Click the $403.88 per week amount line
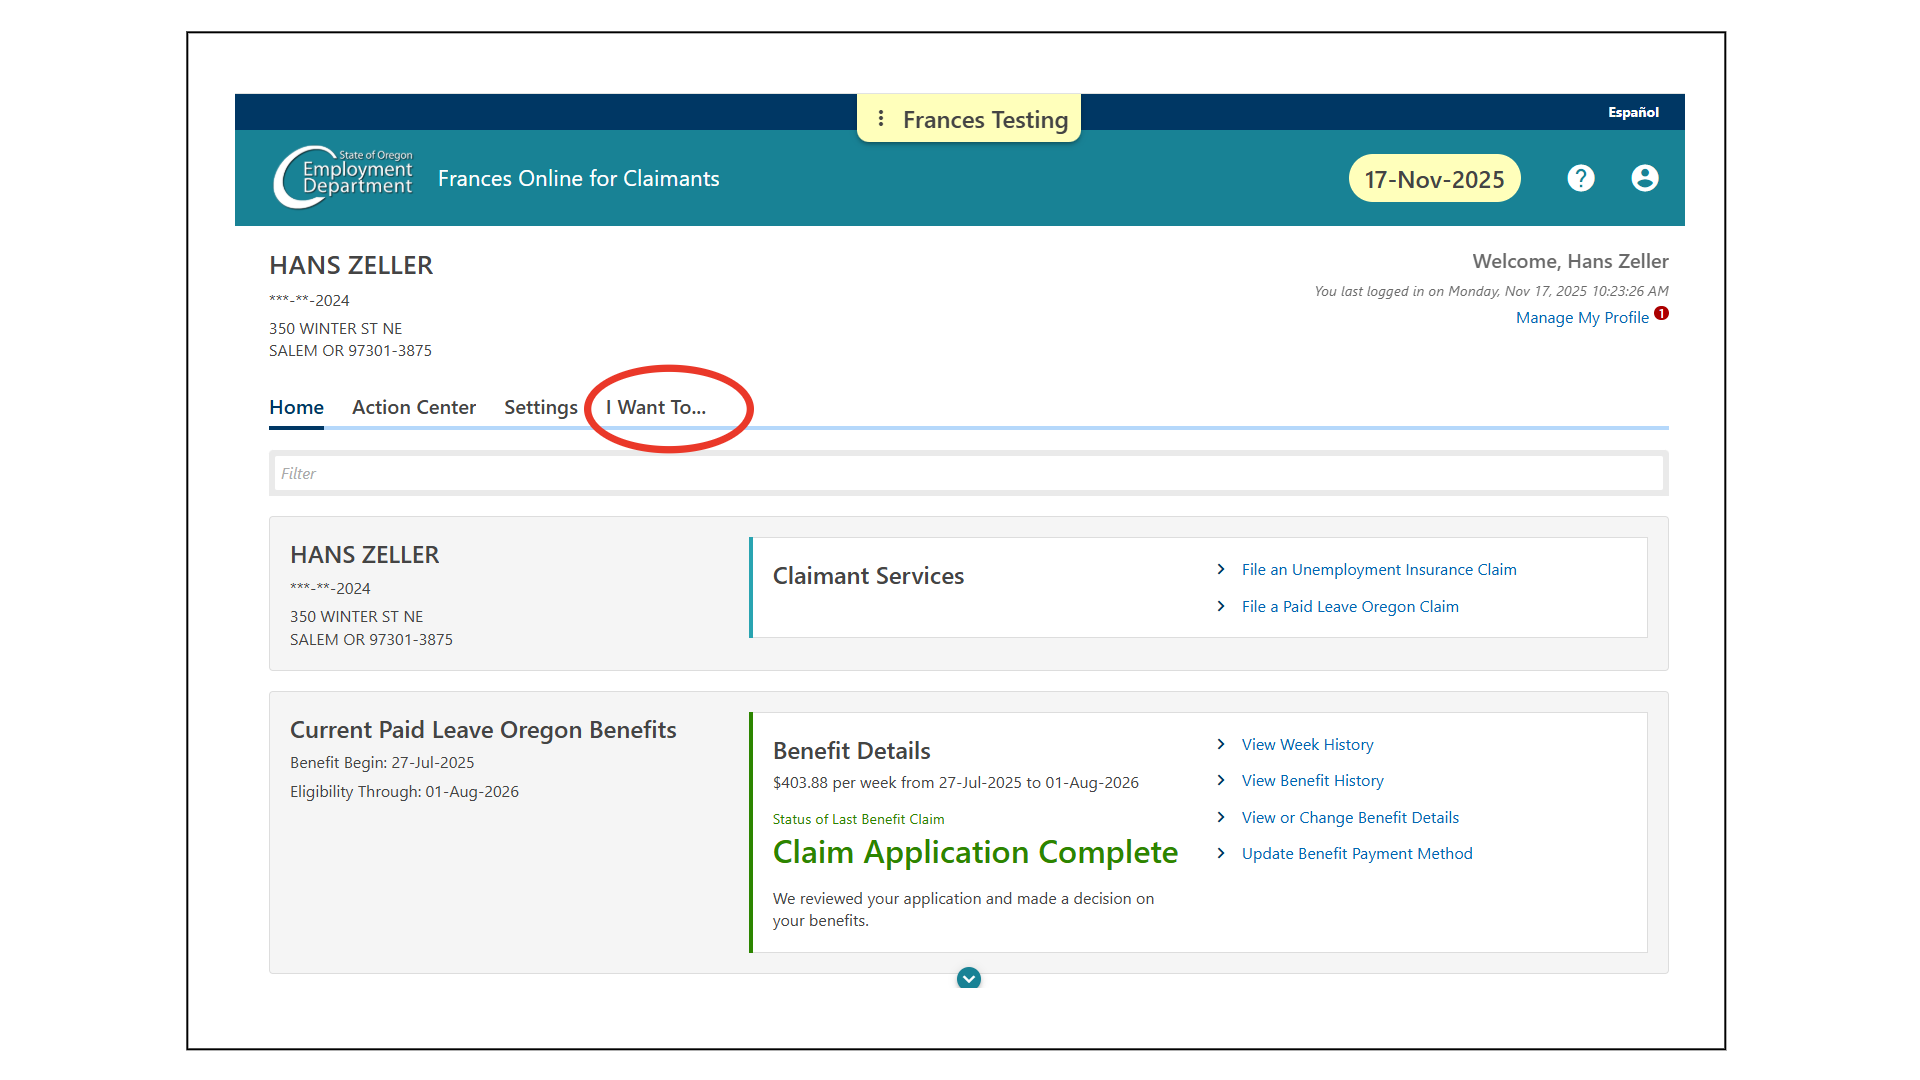The width and height of the screenshot is (1920, 1080). 955,782
